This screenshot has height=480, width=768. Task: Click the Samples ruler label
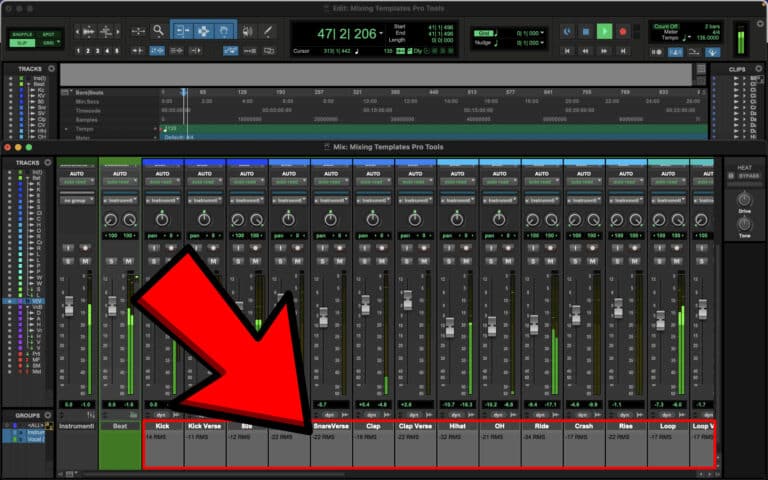tap(87, 120)
